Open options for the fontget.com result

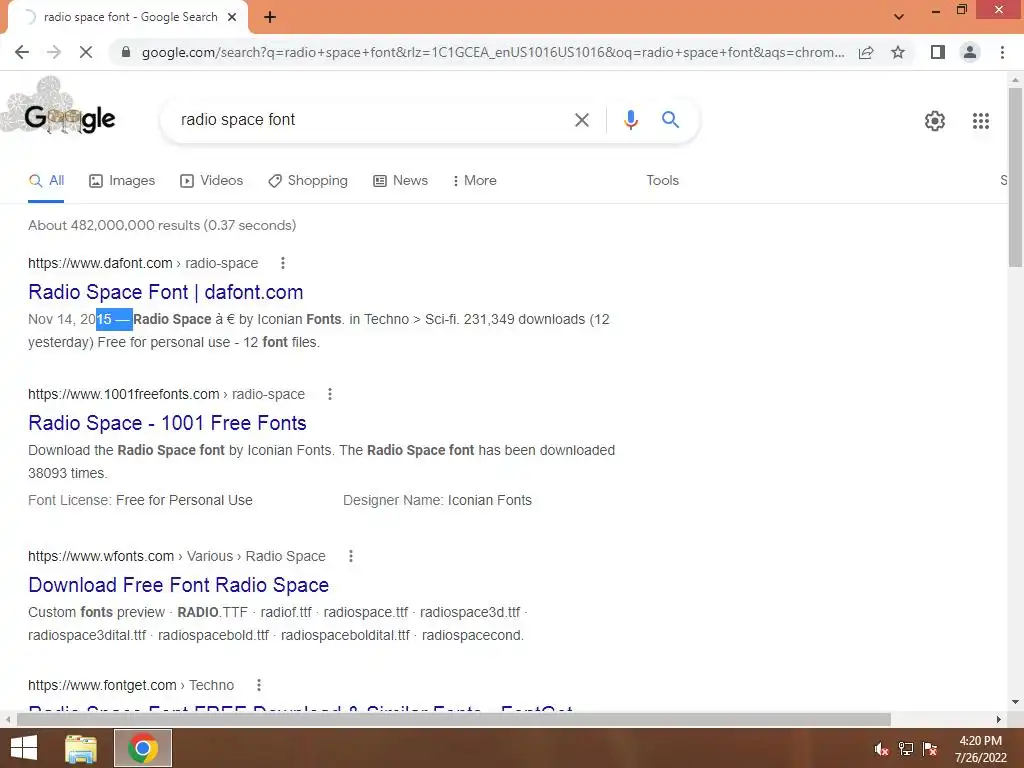(x=259, y=685)
